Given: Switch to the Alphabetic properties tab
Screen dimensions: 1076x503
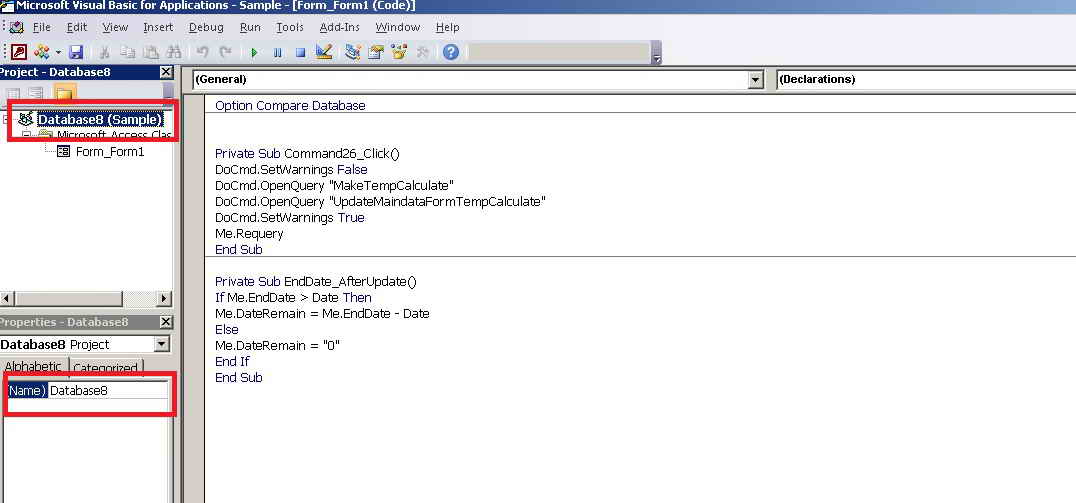Looking at the screenshot, I should (33, 366).
